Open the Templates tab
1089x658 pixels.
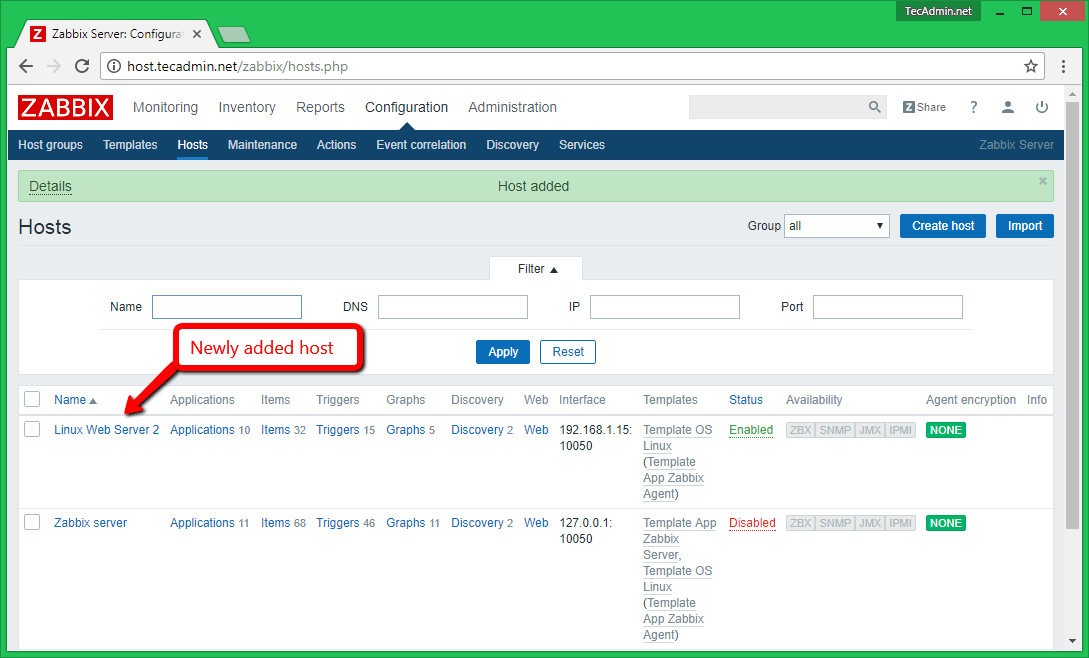click(130, 145)
